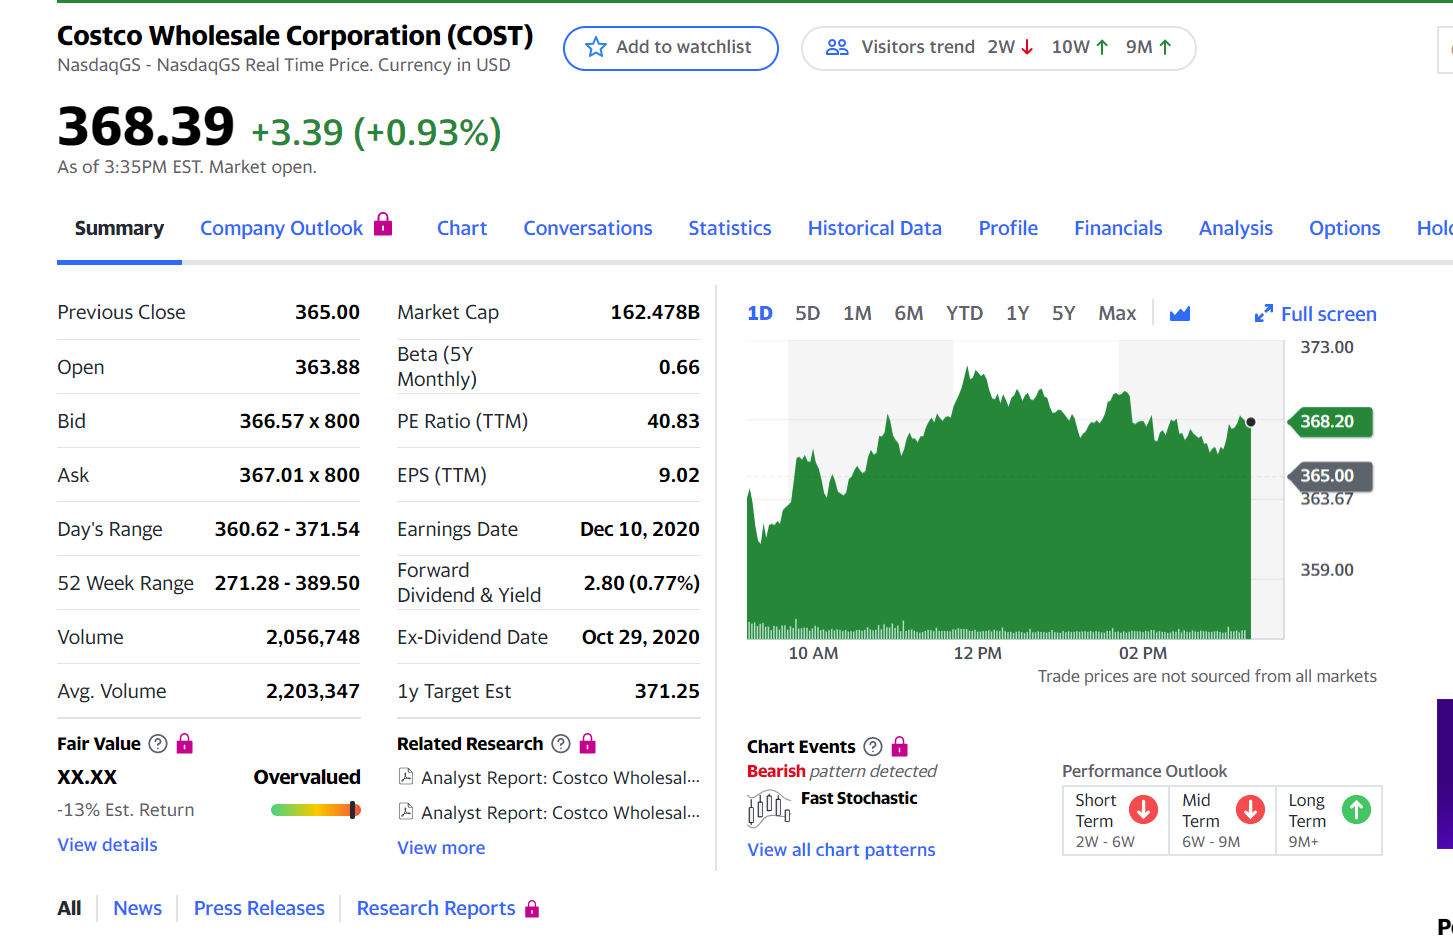Select the Max chart range
This screenshot has height=938, width=1453.
click(x=1117, y=313)
